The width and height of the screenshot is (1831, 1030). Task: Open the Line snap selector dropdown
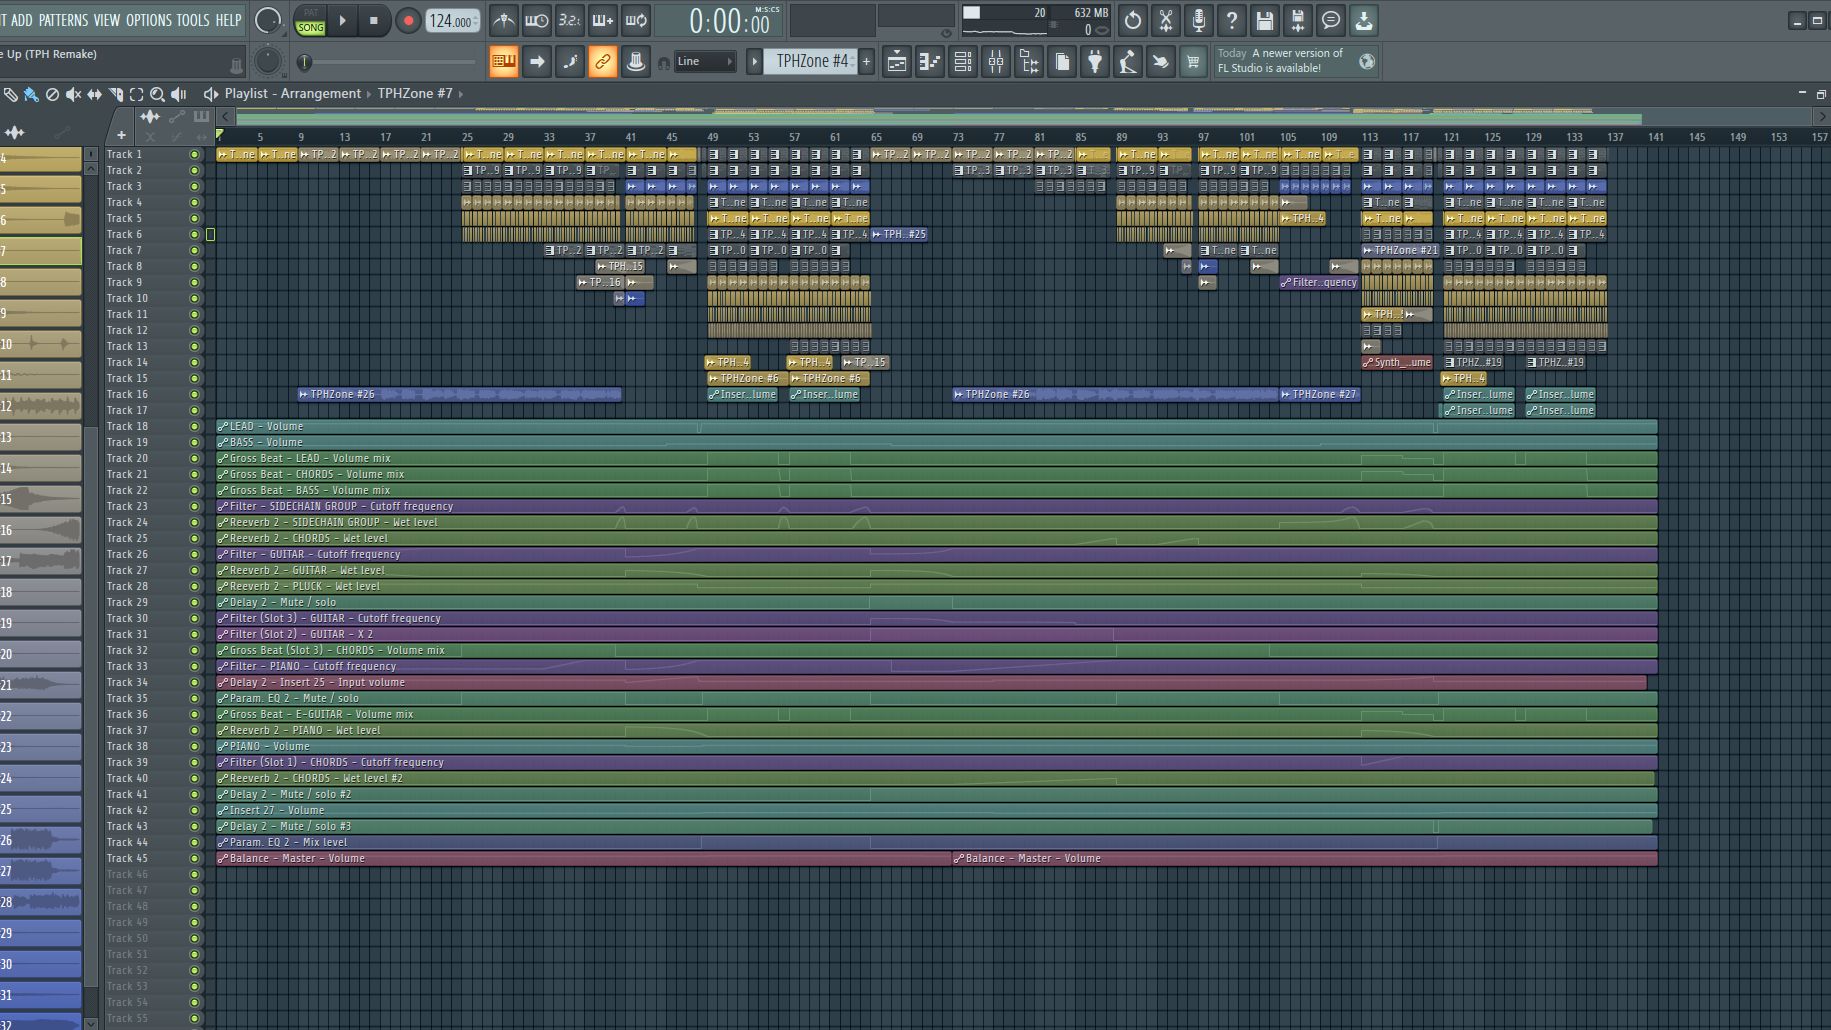click(705, 62)
